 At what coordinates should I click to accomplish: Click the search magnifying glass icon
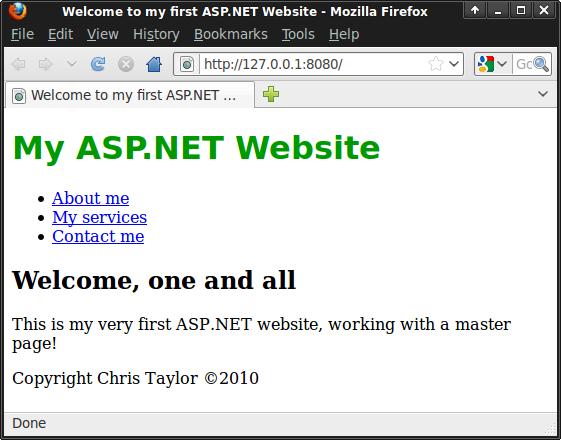click(x=541, y=64)
